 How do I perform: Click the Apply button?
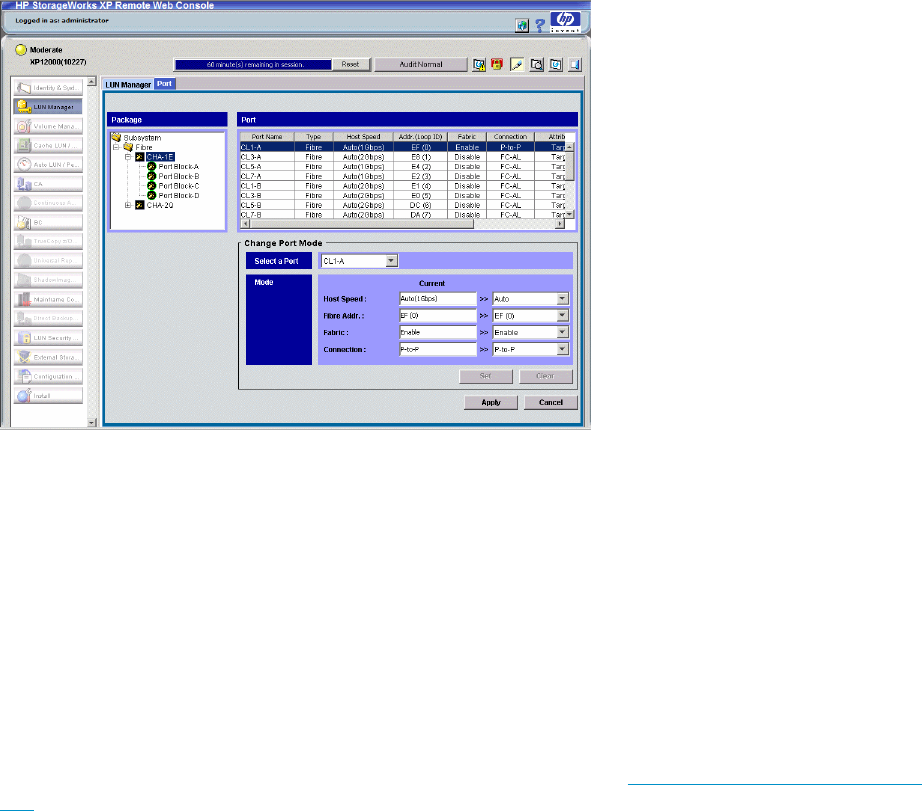(x=491, y=402)
